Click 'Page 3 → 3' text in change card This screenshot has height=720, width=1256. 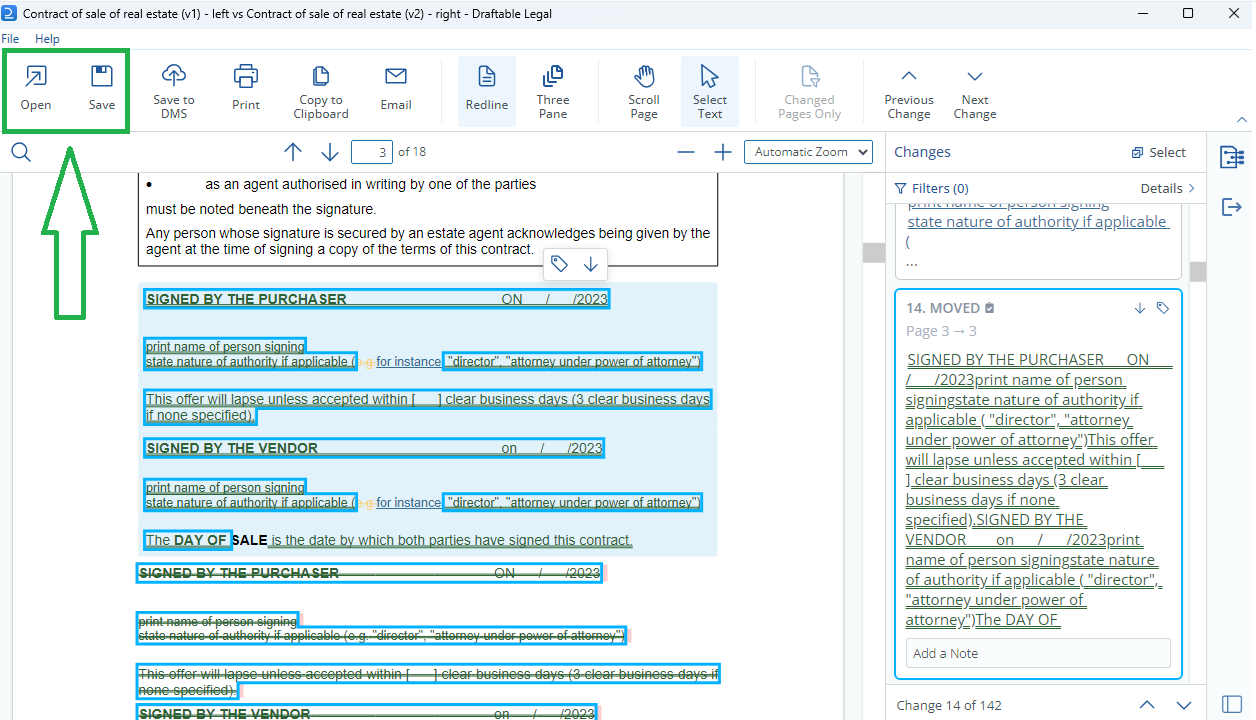pos(941,331)
